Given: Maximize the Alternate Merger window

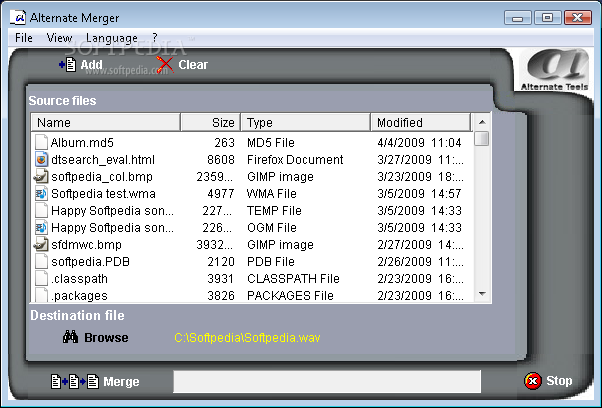Looking at the screenshot, I should 547,18.
